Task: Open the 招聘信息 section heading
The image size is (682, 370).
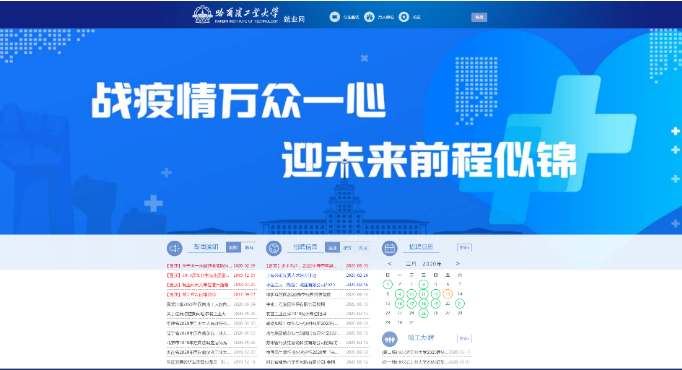Action: pyautogui.click(x=305, y=247)
